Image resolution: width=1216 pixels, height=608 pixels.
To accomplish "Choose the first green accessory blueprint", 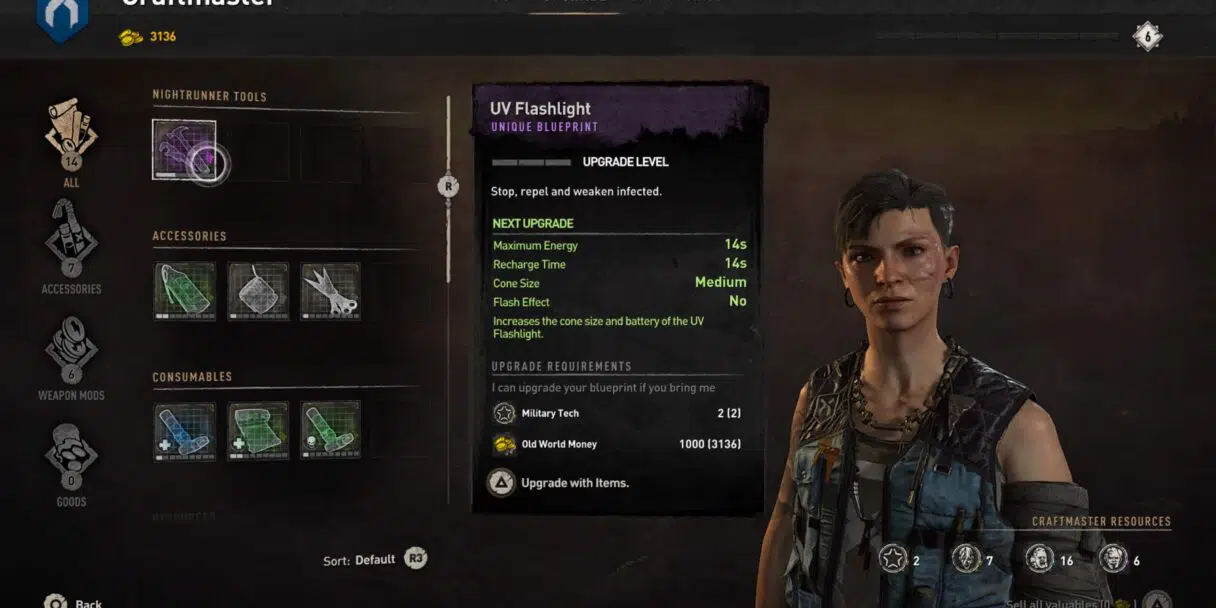I will (184, 291).
